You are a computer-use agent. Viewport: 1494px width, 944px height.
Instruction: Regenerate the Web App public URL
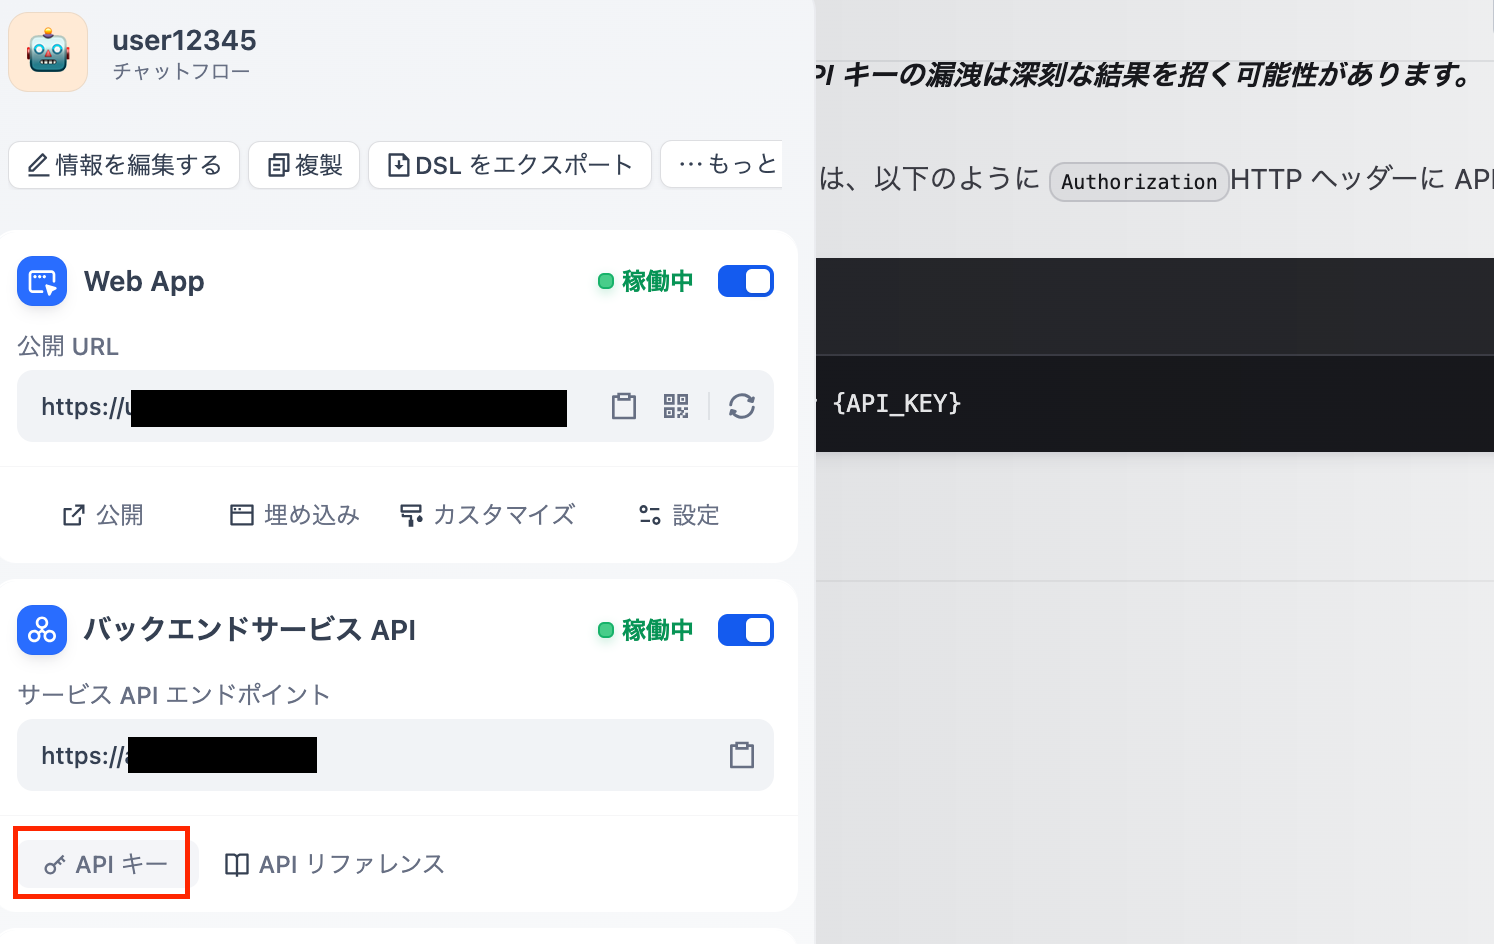742,406
